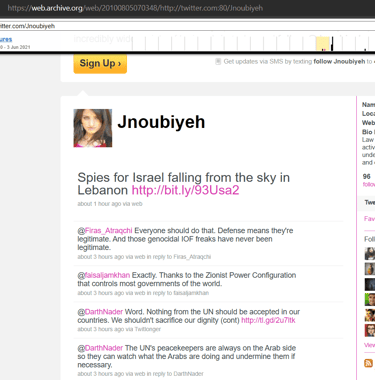
Task: Click the Twitlonger source link
Action: point(147,329)
